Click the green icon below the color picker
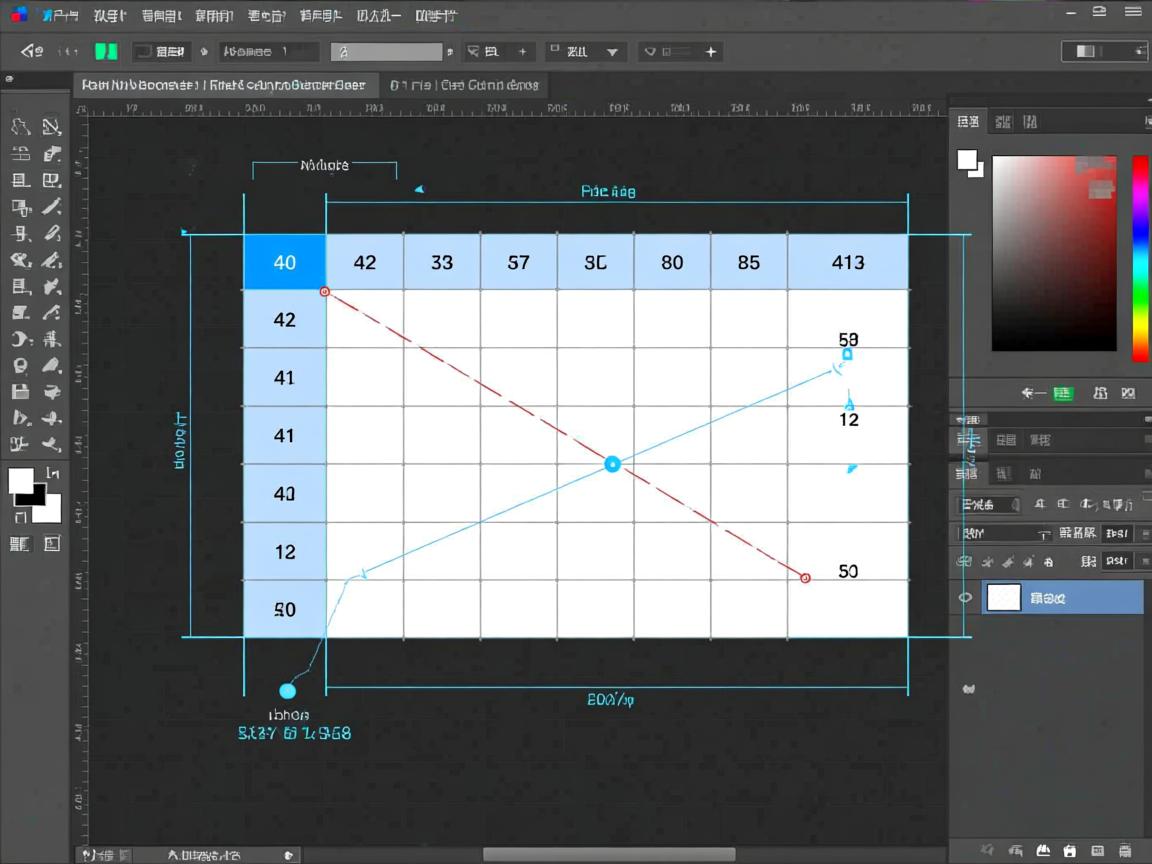Image resolution: width=1152 pixels, height=864 pixels. [1063, 394]
